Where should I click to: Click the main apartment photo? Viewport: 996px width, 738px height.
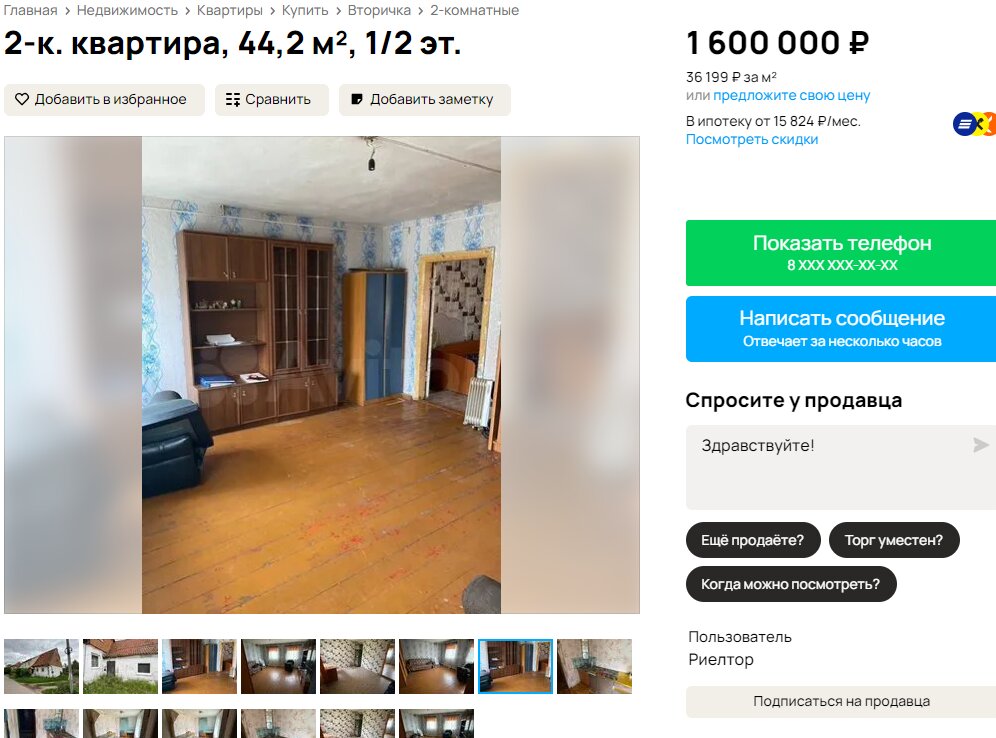(x=321, y=375)
